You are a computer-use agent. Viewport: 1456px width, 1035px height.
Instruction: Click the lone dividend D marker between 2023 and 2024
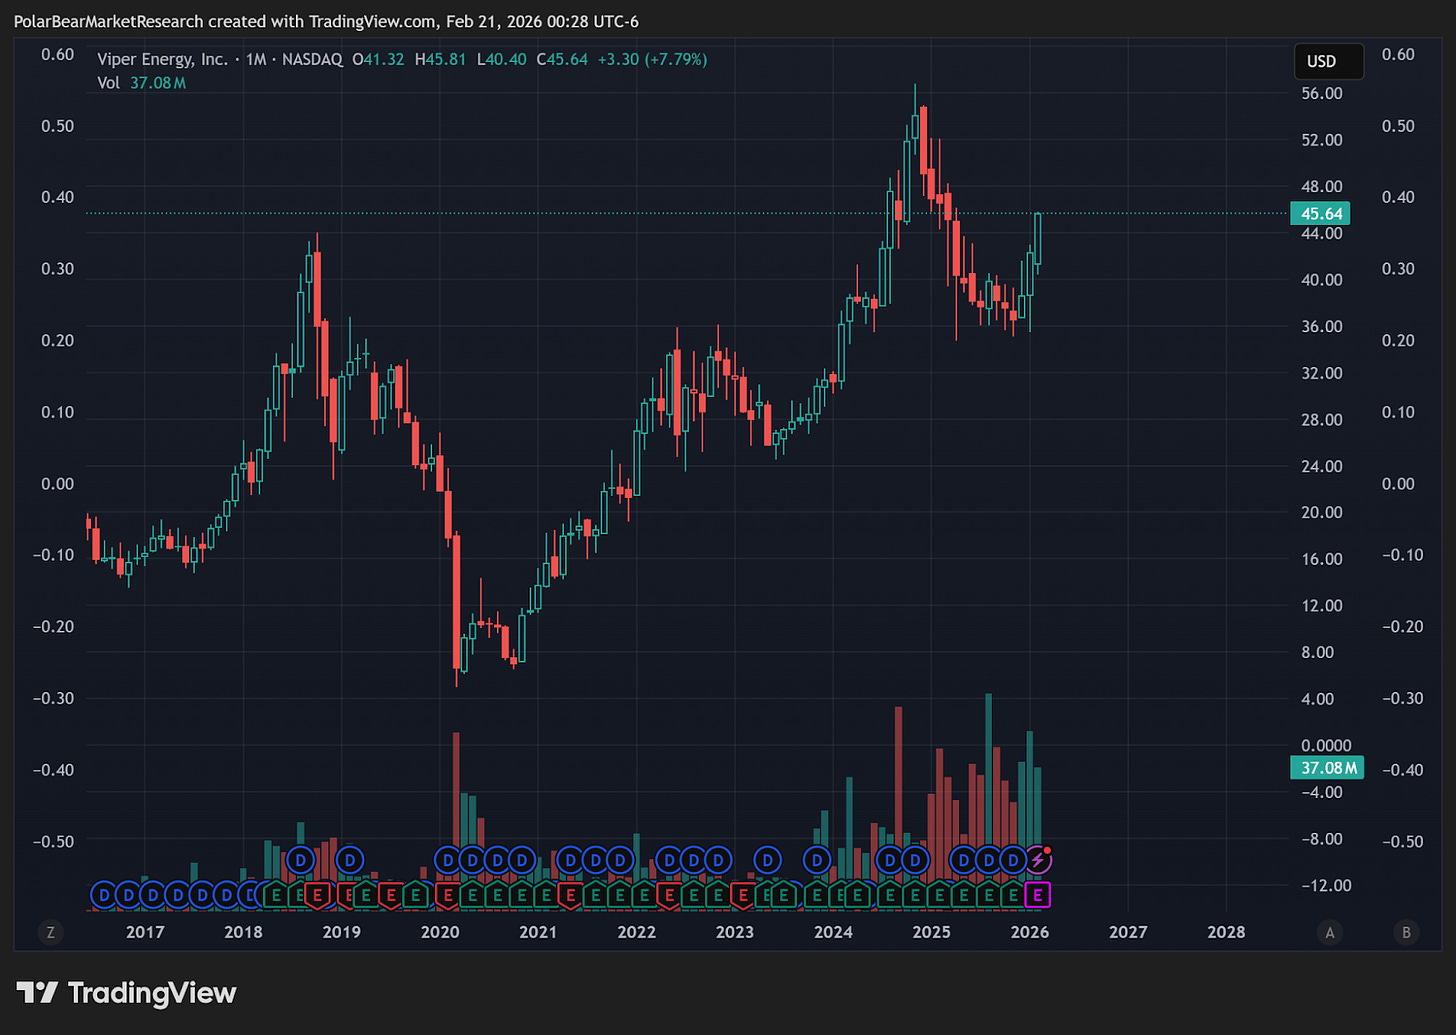pos(767,859)
